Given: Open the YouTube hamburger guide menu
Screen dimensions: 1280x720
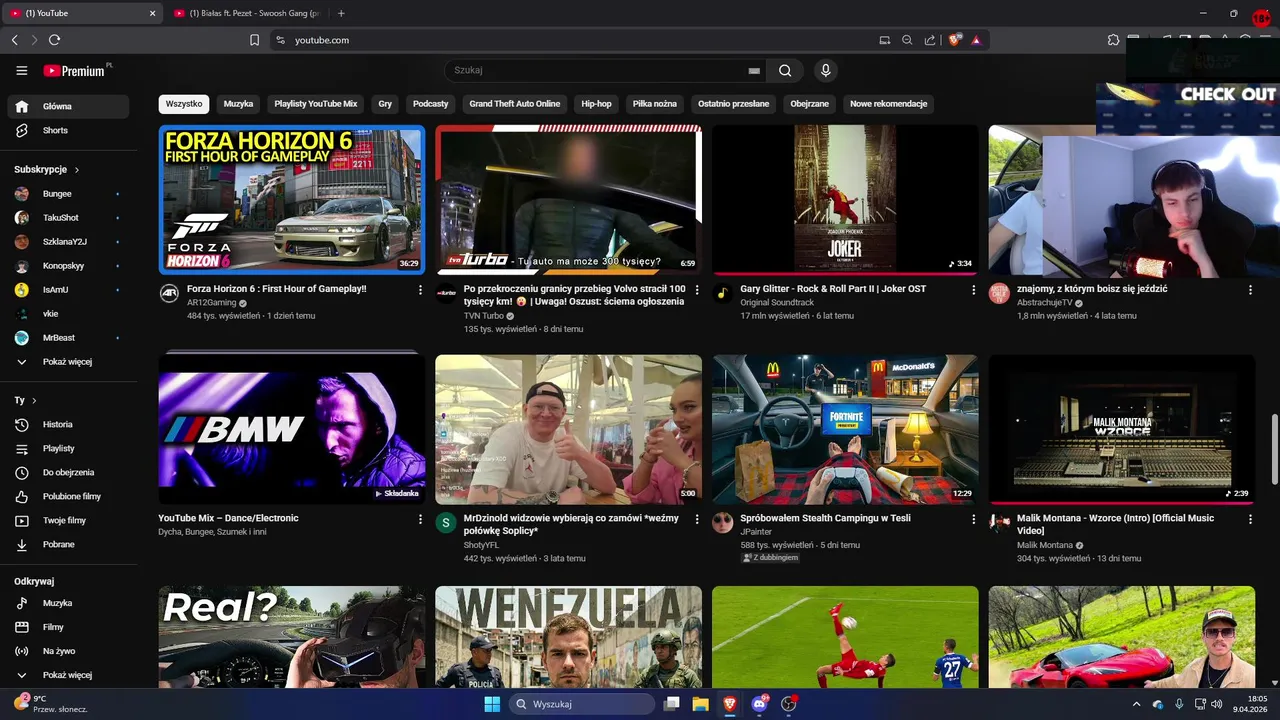Looking at the screenshot, I should coord(21,70).
